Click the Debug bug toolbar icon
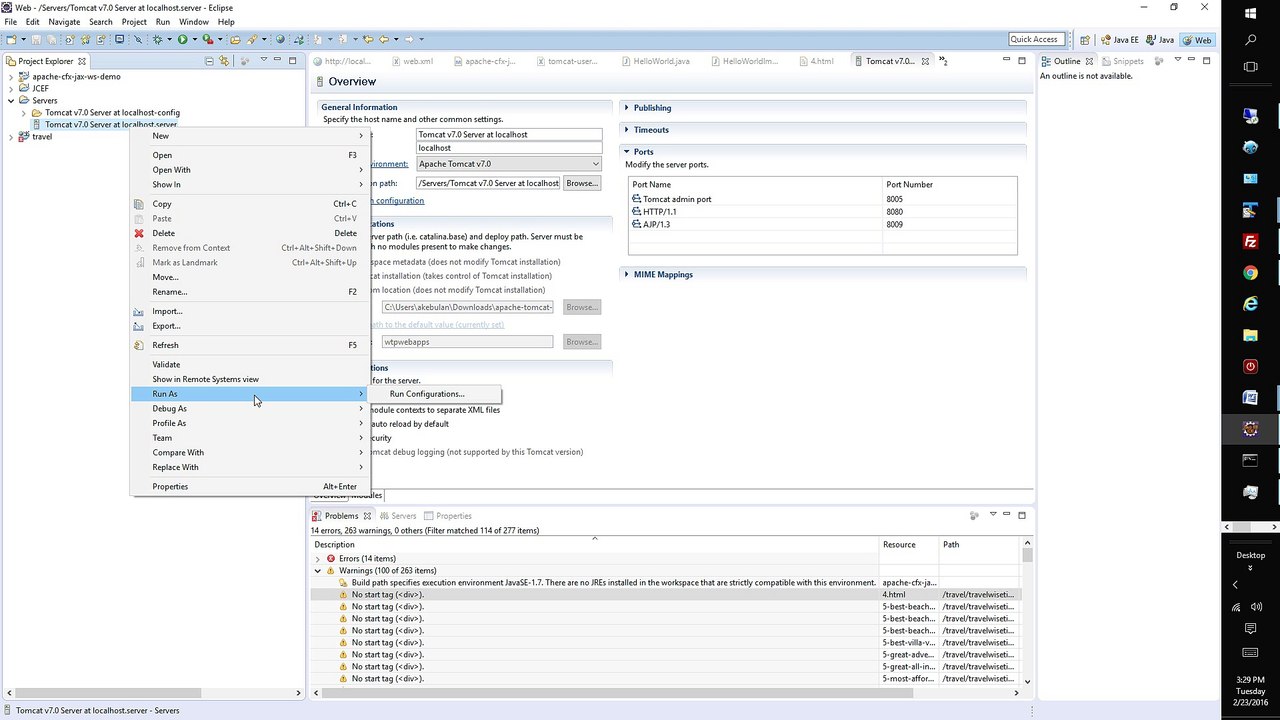The image size is (1280, 720). pos(157,39)
